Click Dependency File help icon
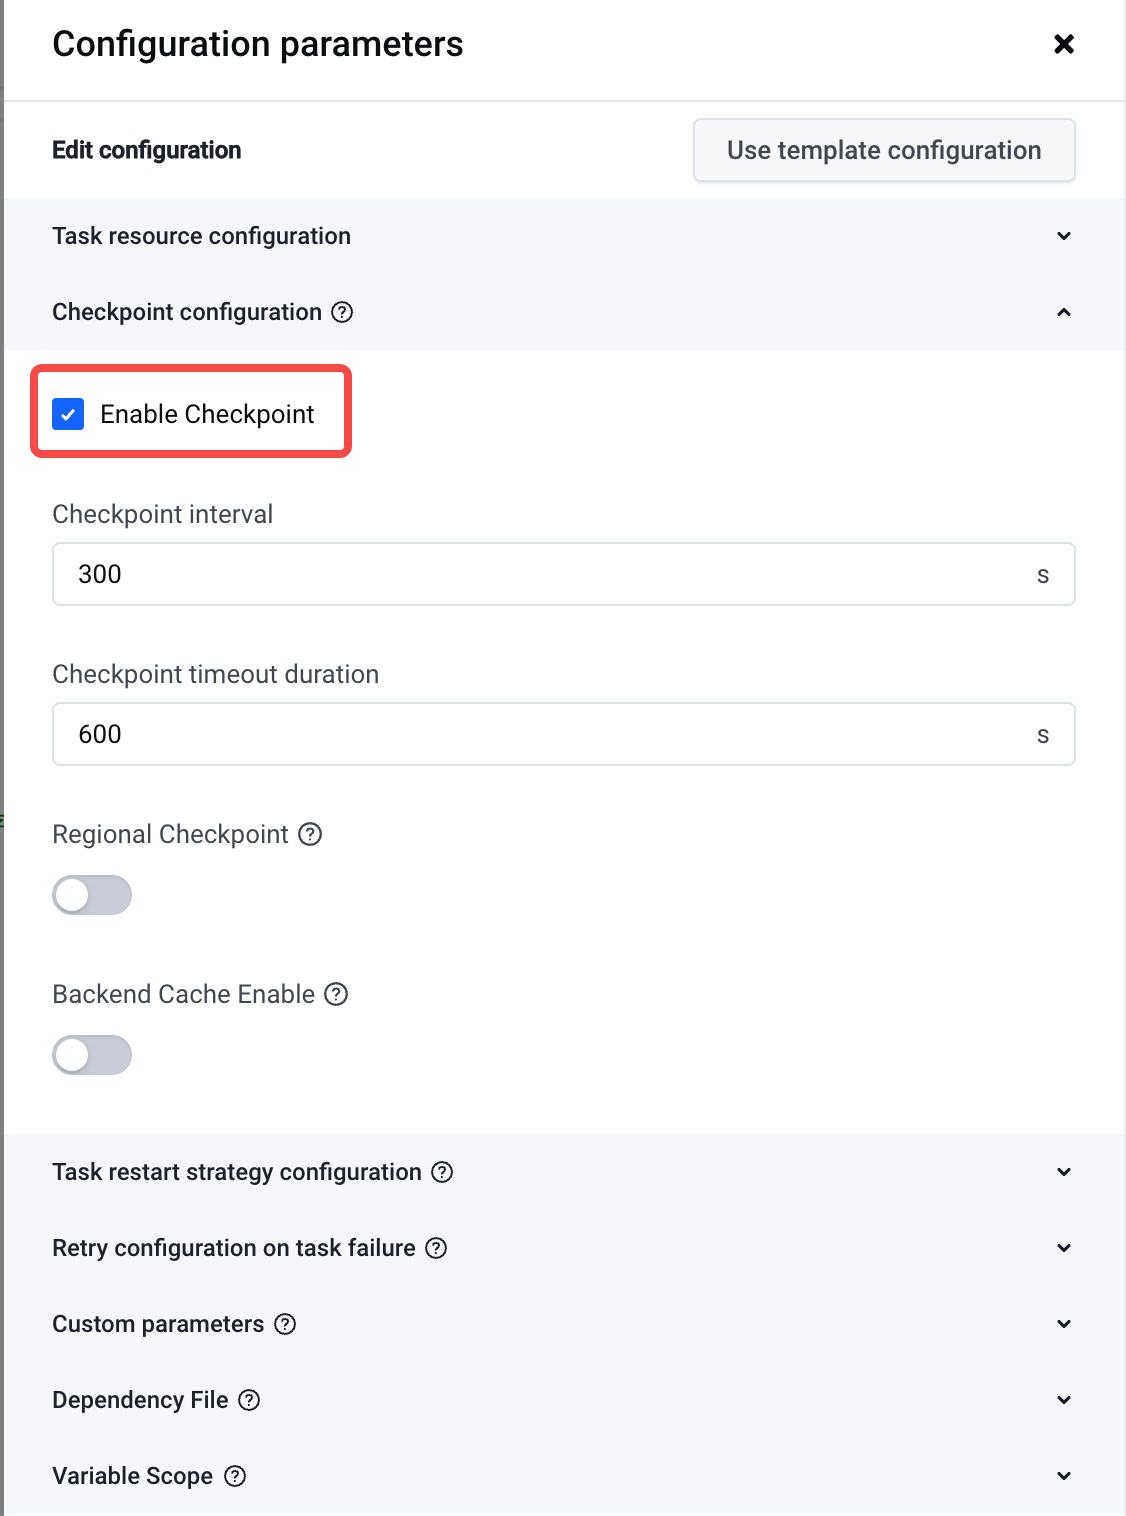The height and width of the screenshot is (1516, 1126). tap(249, 1400)
